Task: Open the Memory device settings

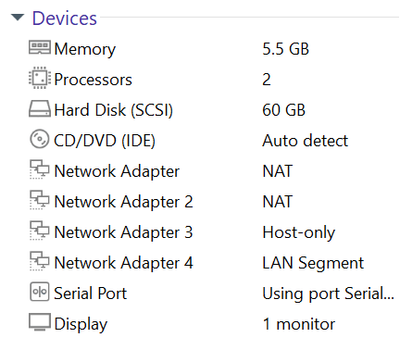Action: click(x=85, y=50)
